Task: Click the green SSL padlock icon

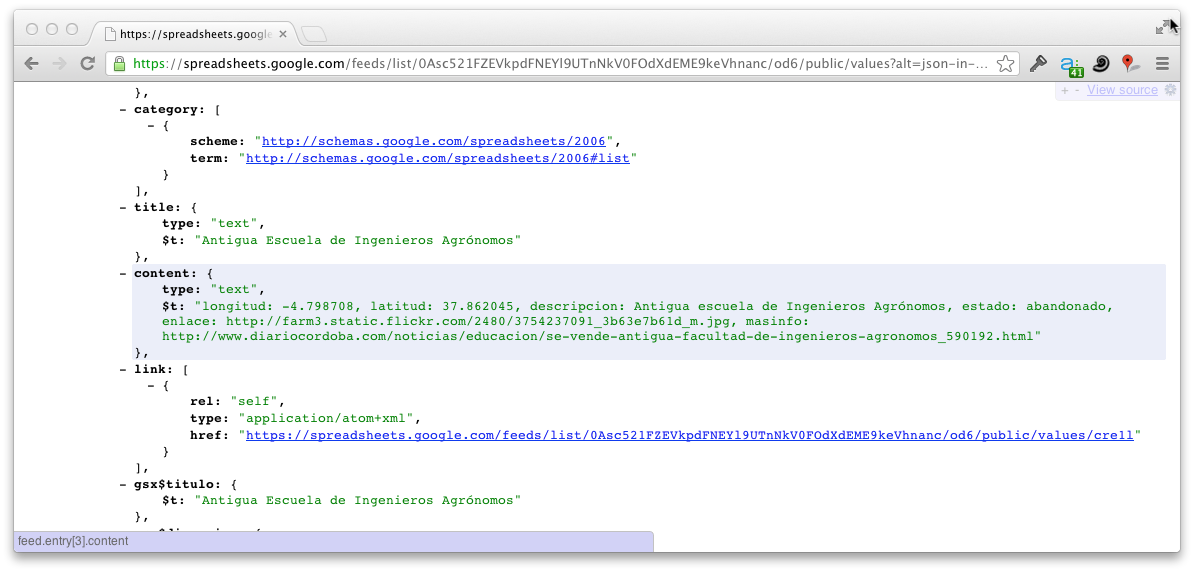Action: [x=119, y=64]
